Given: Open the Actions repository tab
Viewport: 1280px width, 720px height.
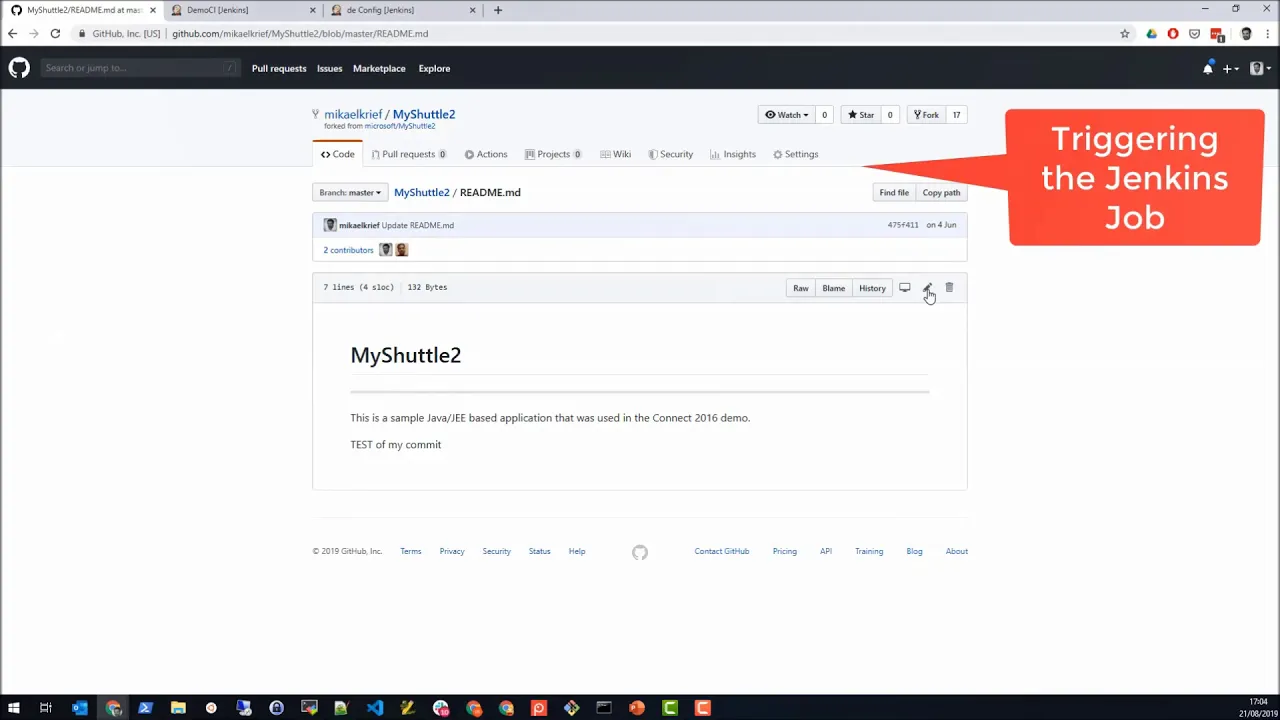Looking at the screenshot, I should click(486, 154).
